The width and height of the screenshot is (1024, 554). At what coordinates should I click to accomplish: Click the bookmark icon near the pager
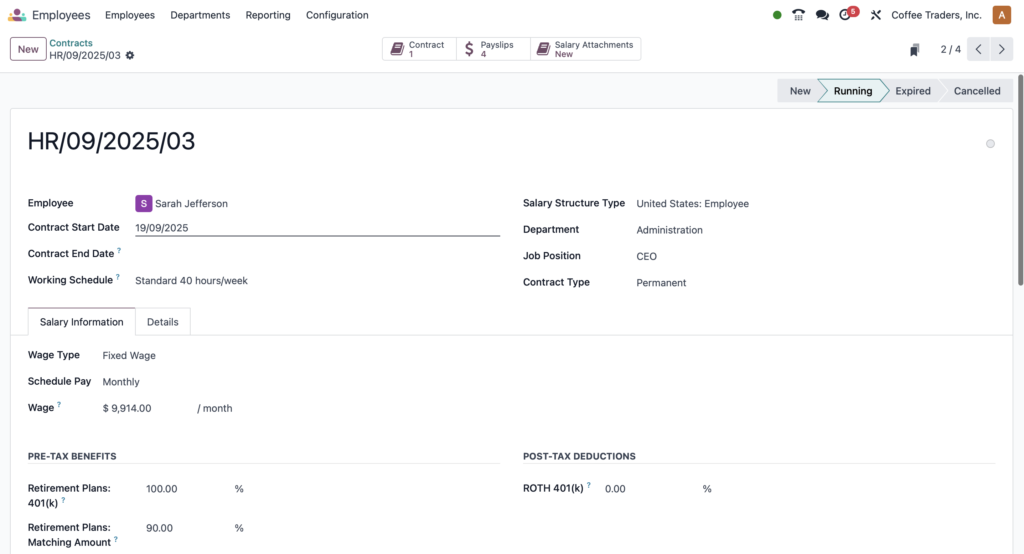914,50
